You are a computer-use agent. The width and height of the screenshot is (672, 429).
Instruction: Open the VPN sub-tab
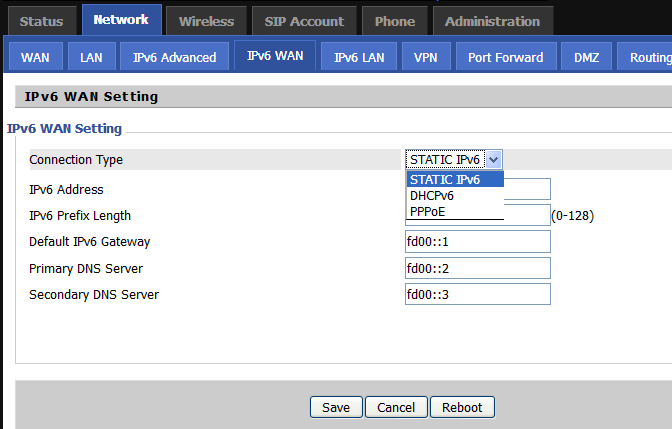pyautogui.click(x=425, y=57)
